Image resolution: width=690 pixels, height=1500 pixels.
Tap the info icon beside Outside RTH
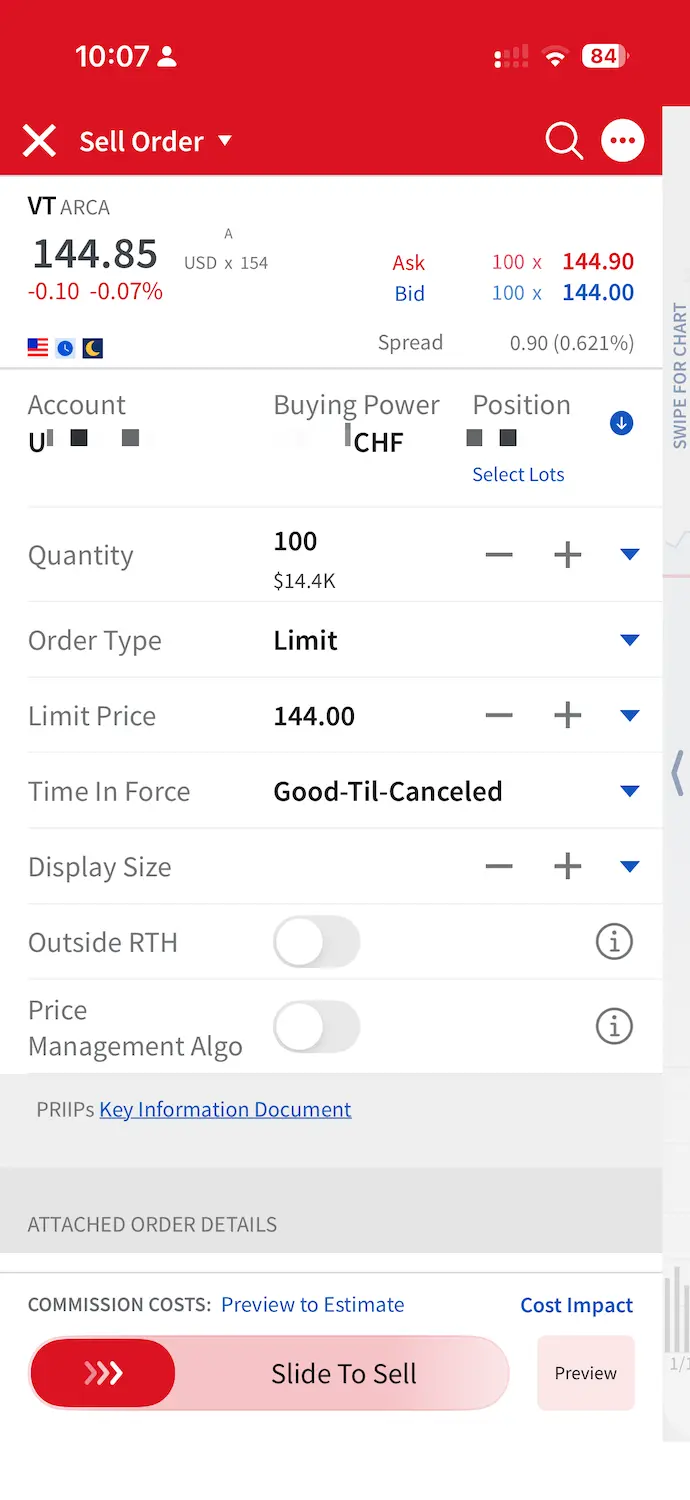pyautogui.click(x=614, y=941)
